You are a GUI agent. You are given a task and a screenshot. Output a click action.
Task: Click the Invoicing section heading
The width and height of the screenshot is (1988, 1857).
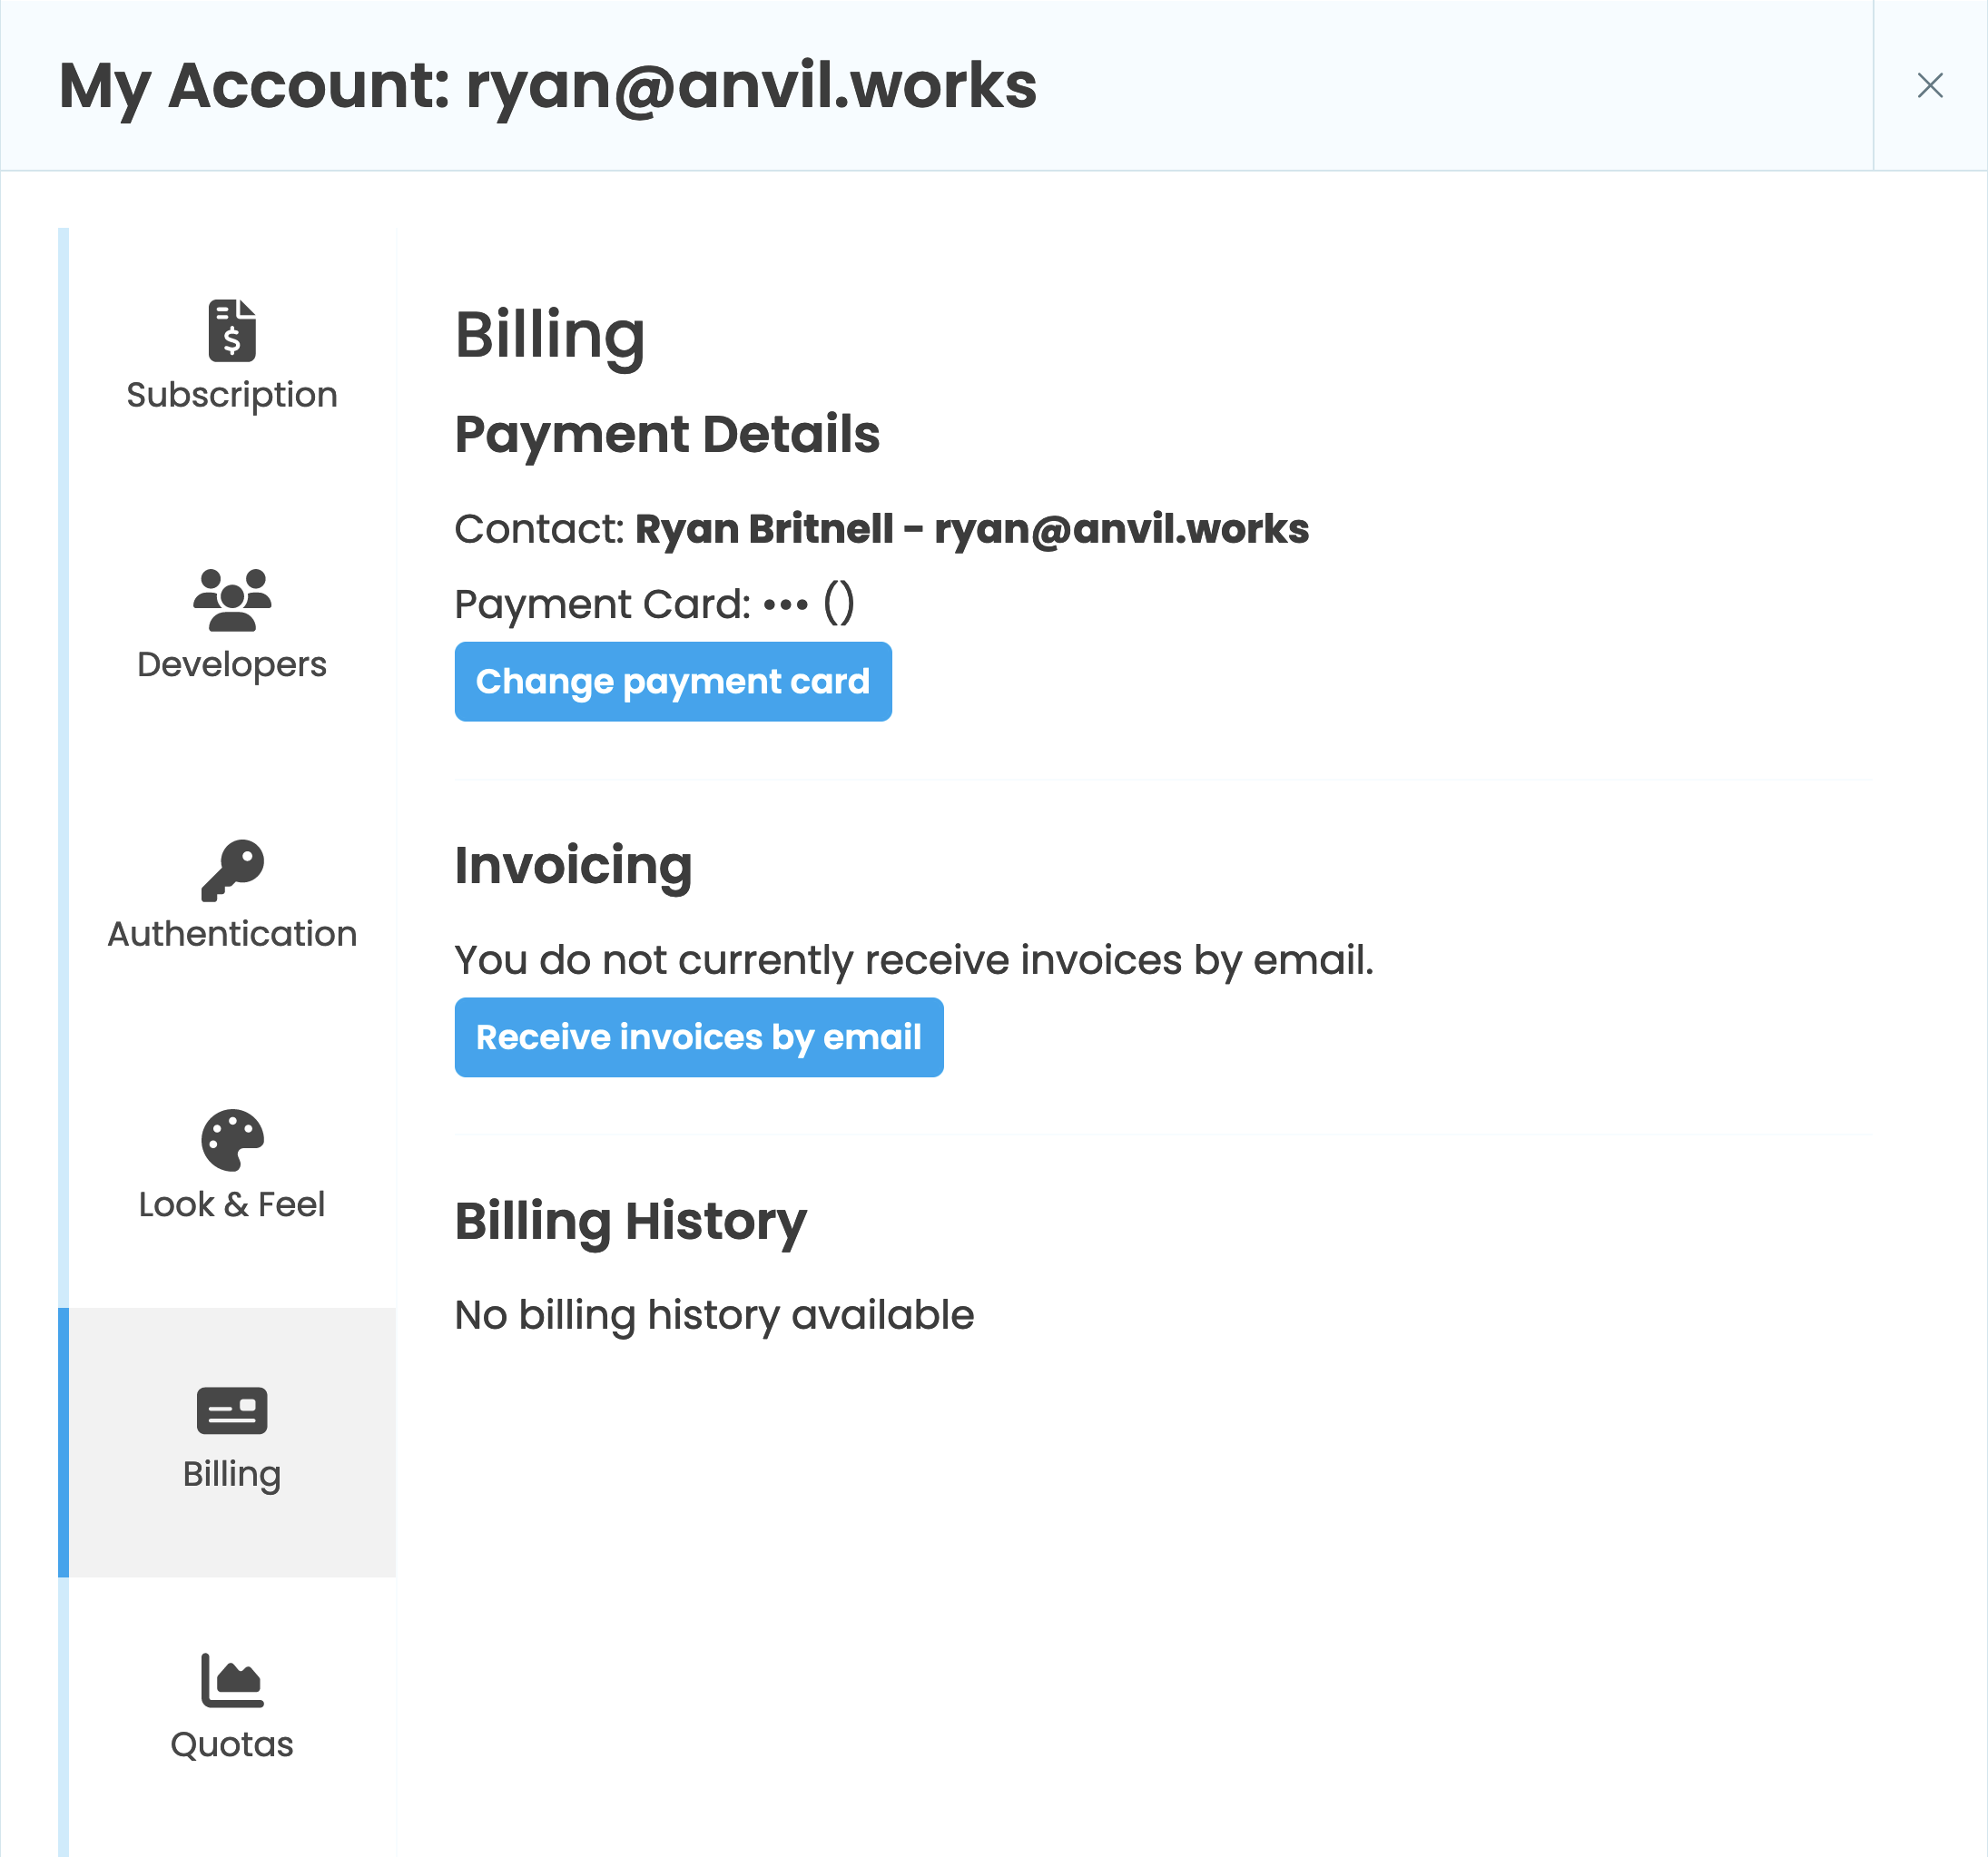coord(573,864)
